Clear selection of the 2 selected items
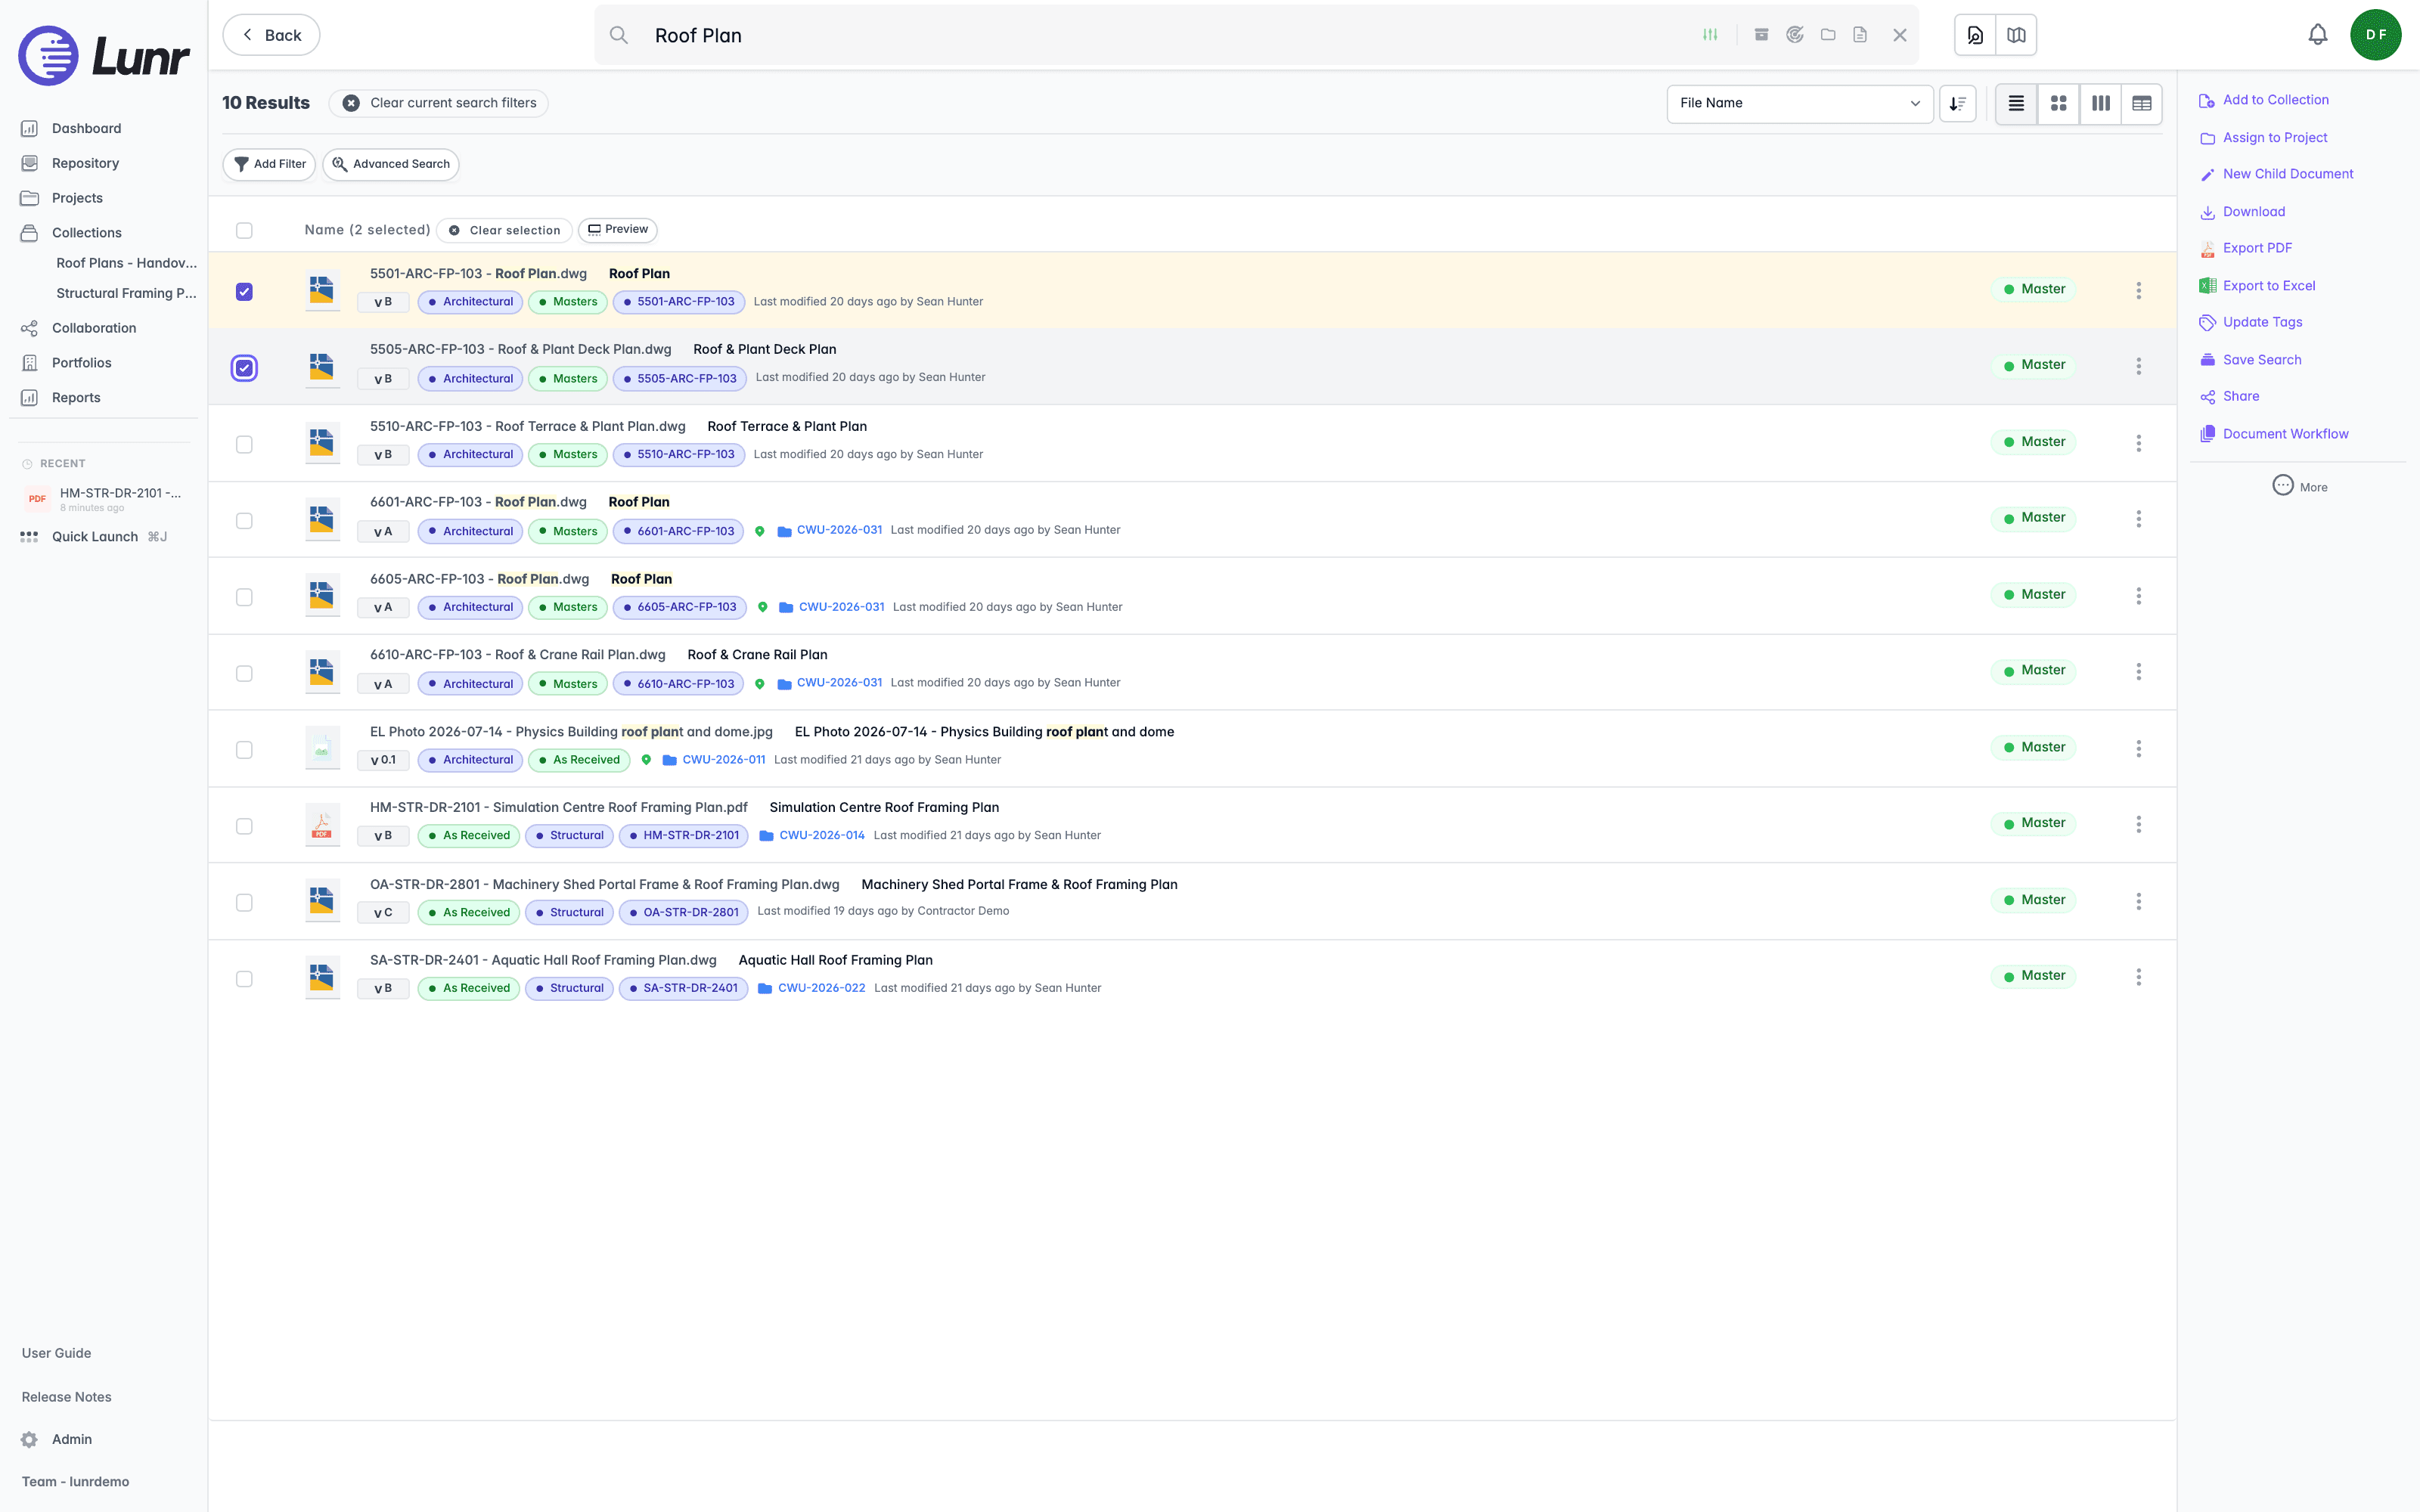Screen dimensions: 2420x1512 504,230
